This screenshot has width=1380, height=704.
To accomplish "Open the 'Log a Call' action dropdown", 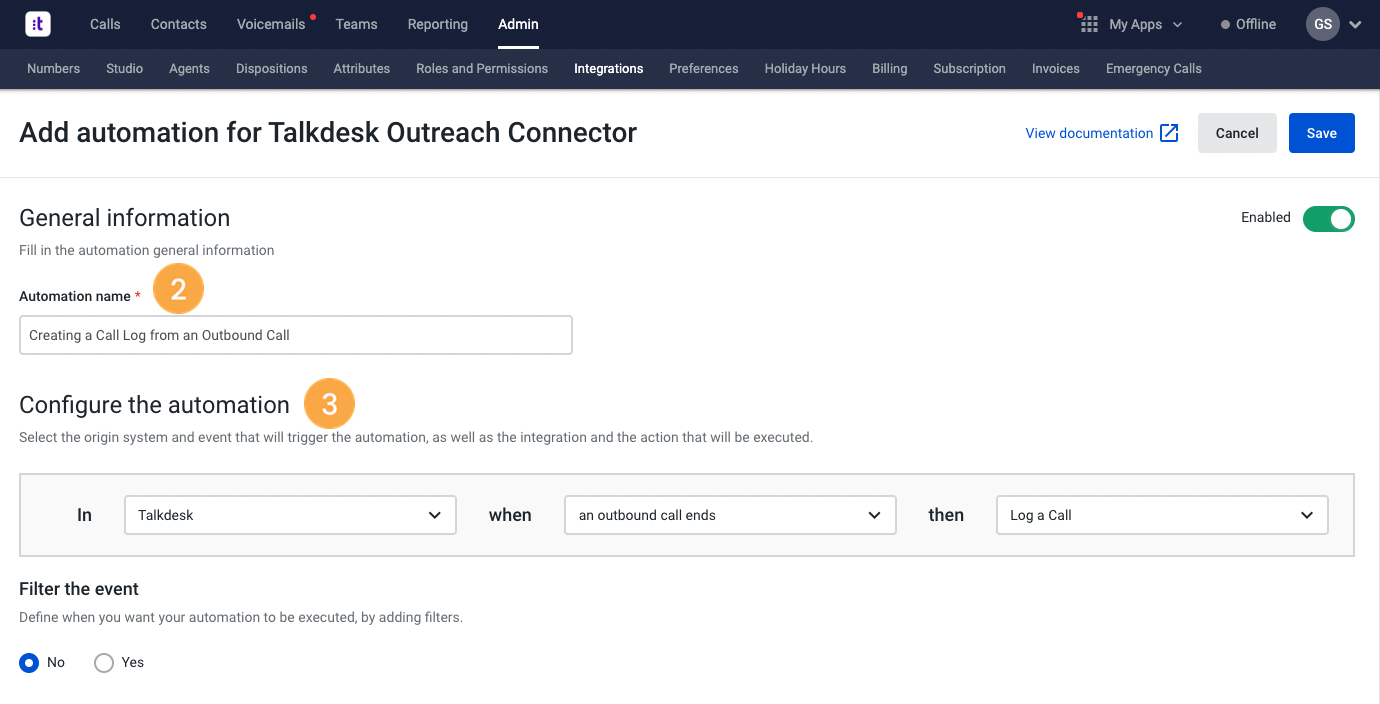I will [x=1162, y=515].
